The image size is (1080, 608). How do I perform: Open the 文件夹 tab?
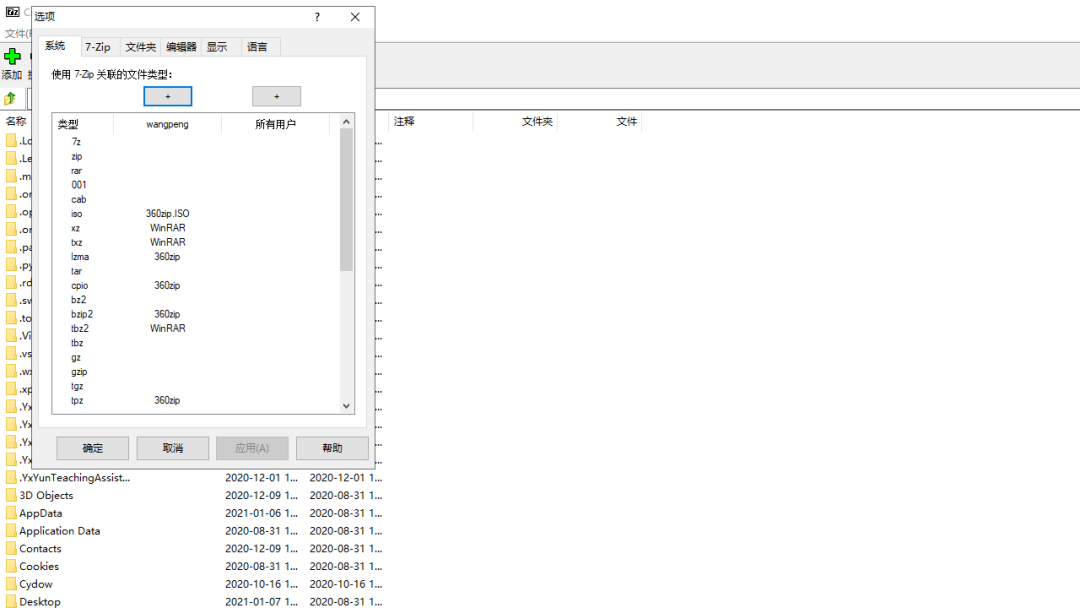tap(140, 47)
